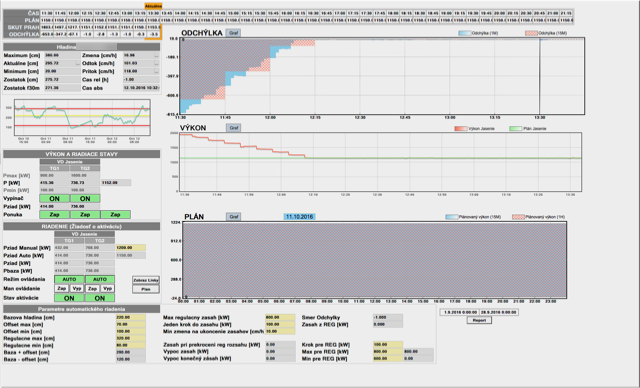Click Plánovaný výkon (1H) legend swatch

click(518, 217)
